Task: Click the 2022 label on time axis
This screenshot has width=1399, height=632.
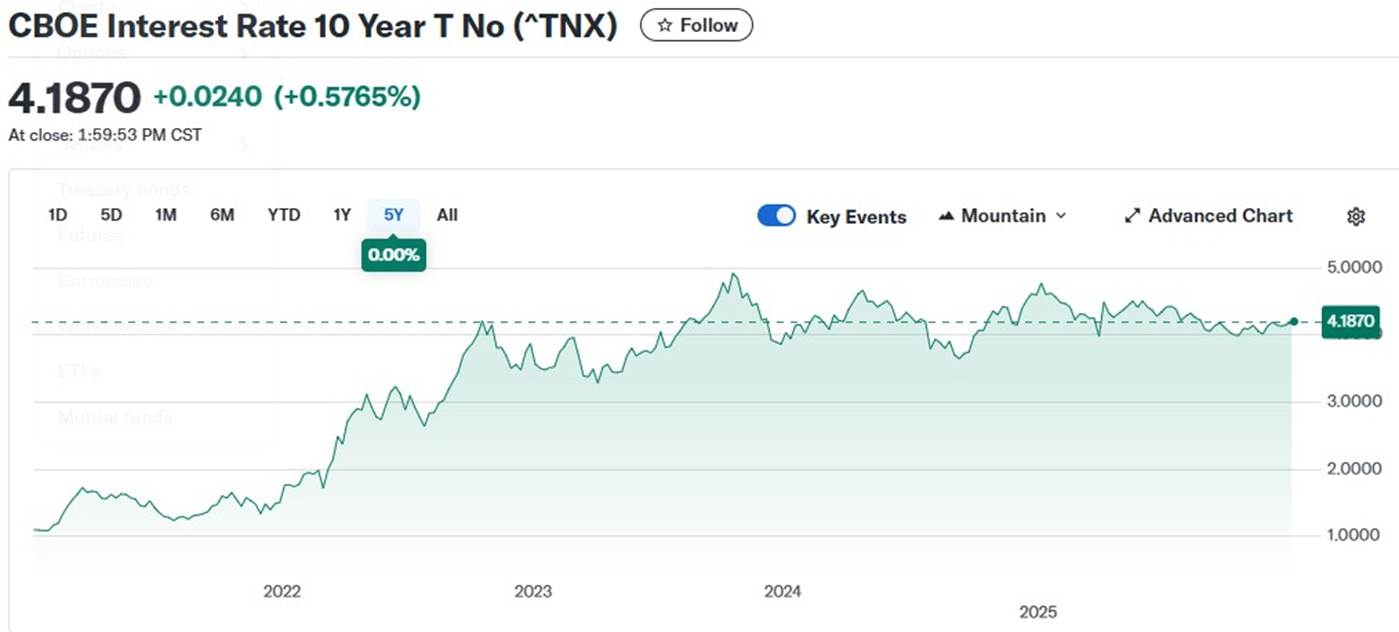Action: [282, 591]
